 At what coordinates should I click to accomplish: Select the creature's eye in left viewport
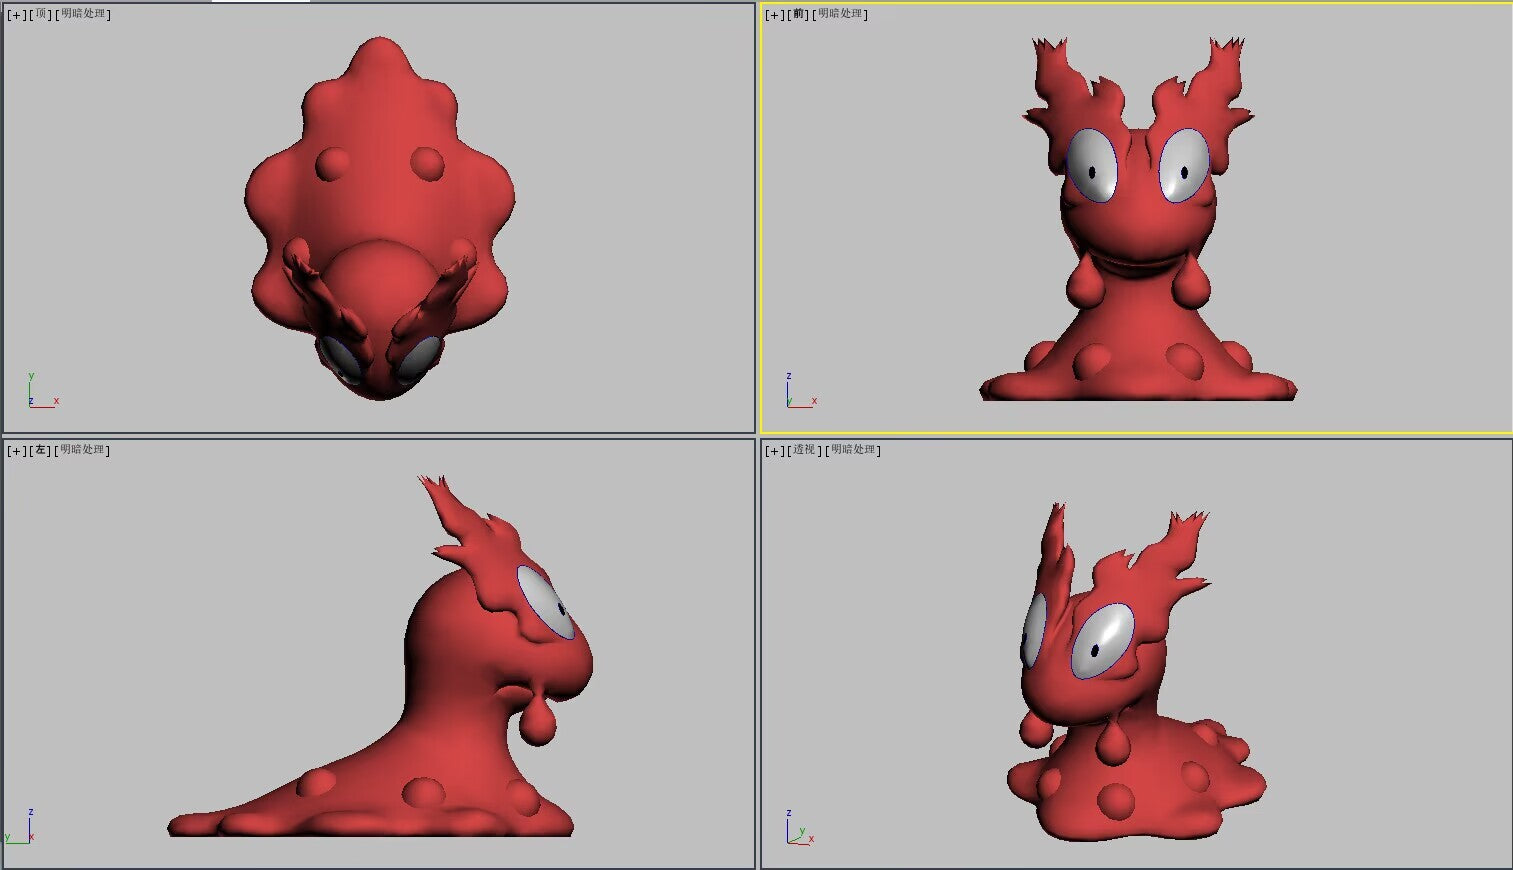click(546, 602)
